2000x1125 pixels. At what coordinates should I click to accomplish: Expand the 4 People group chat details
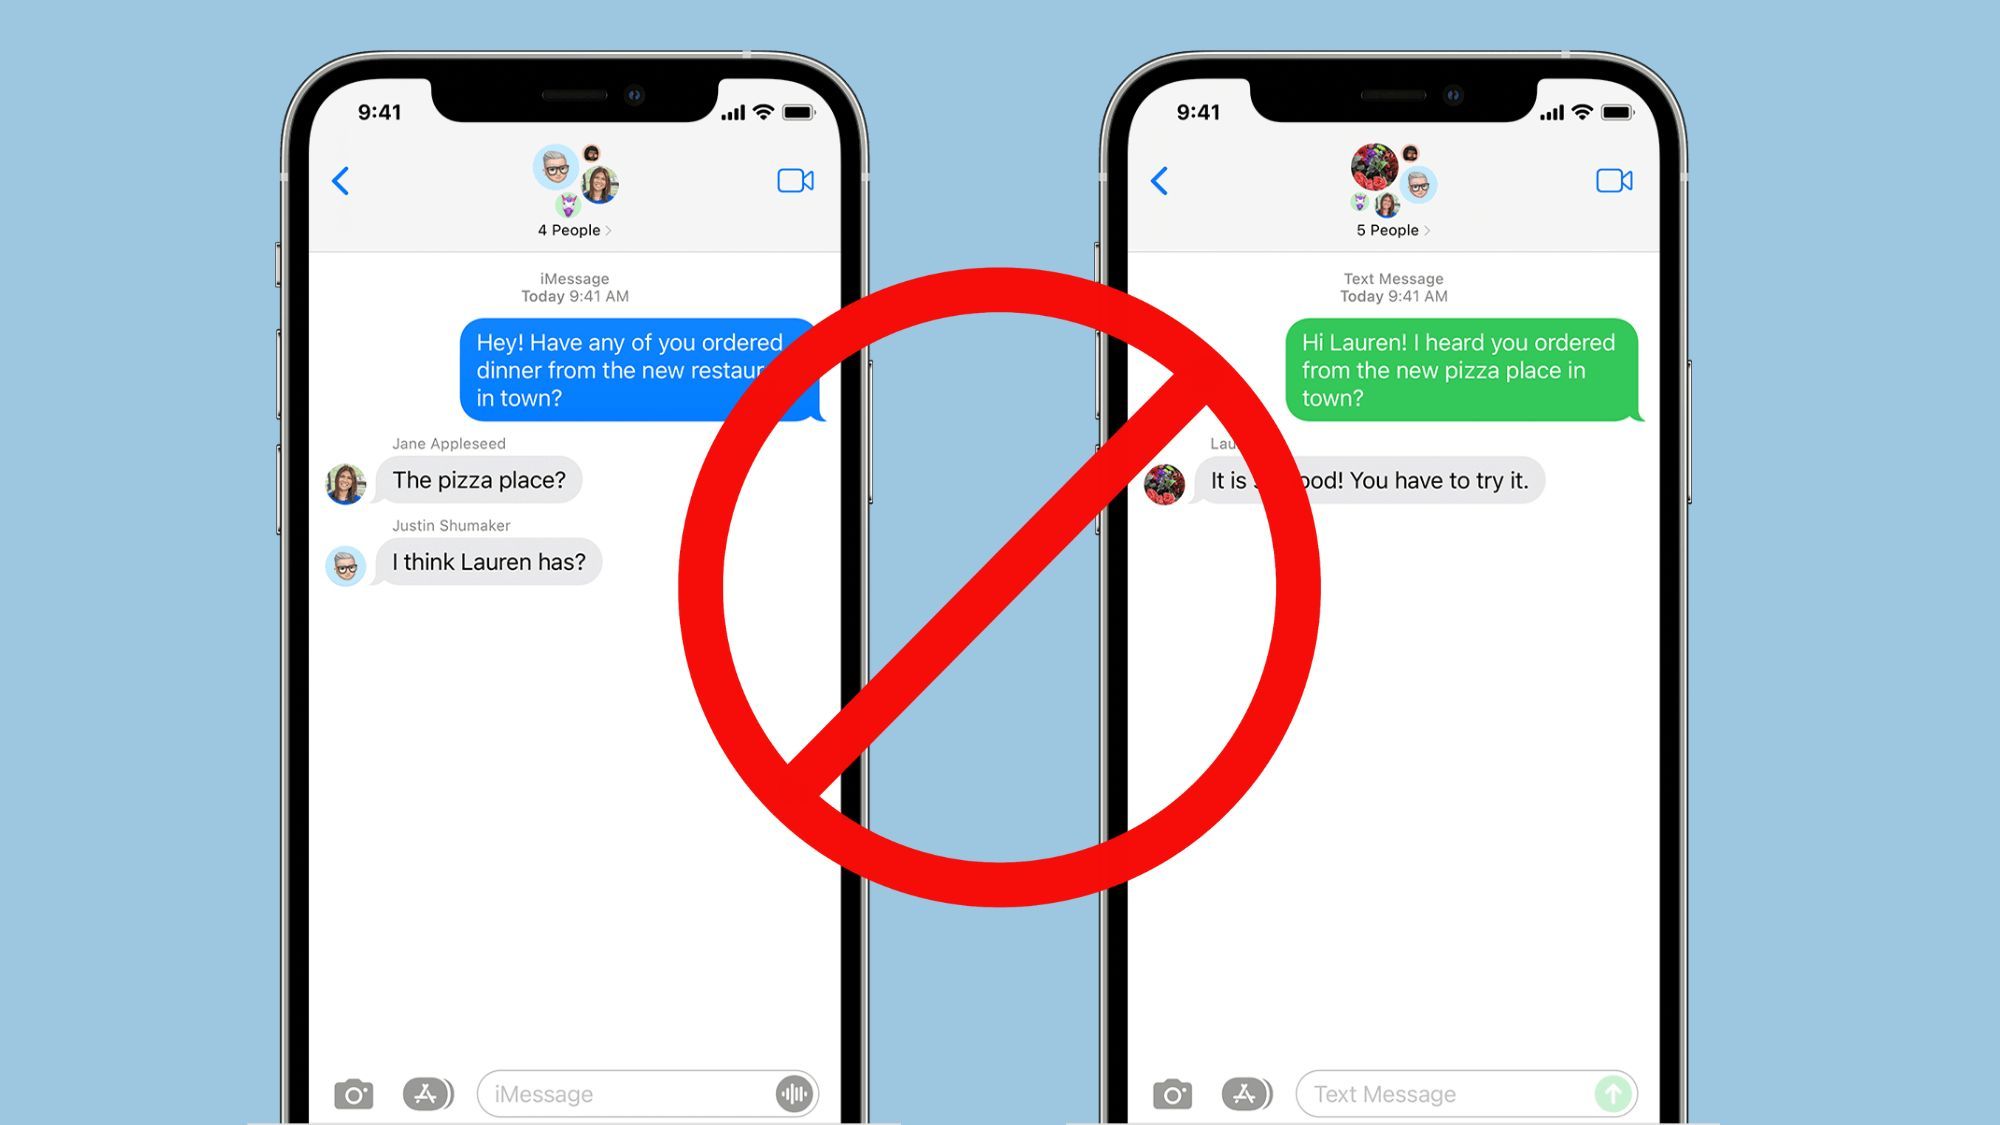[570, 229]
